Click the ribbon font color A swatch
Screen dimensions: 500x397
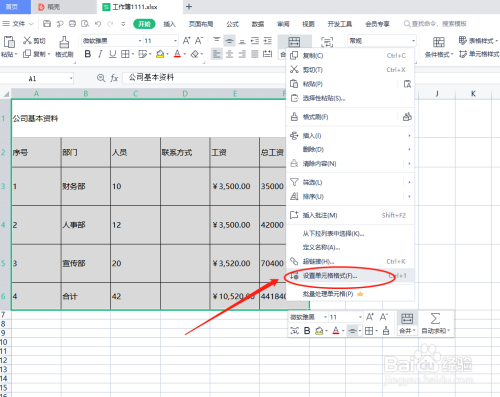click(177, 54)
